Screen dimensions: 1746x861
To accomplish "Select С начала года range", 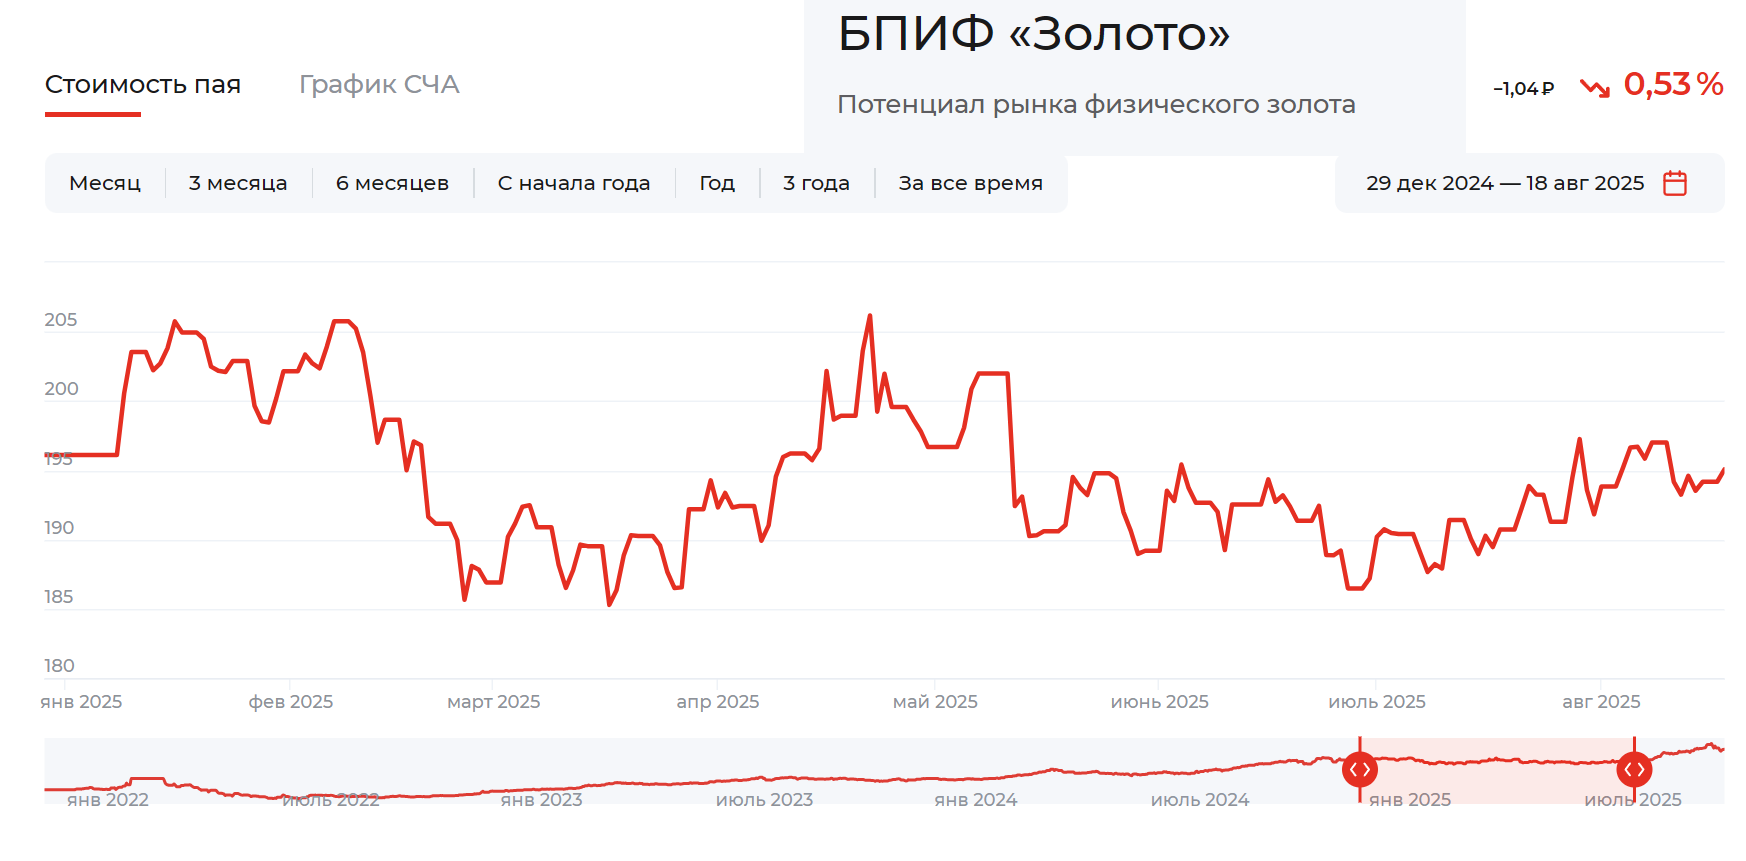I will pos(574,183).
